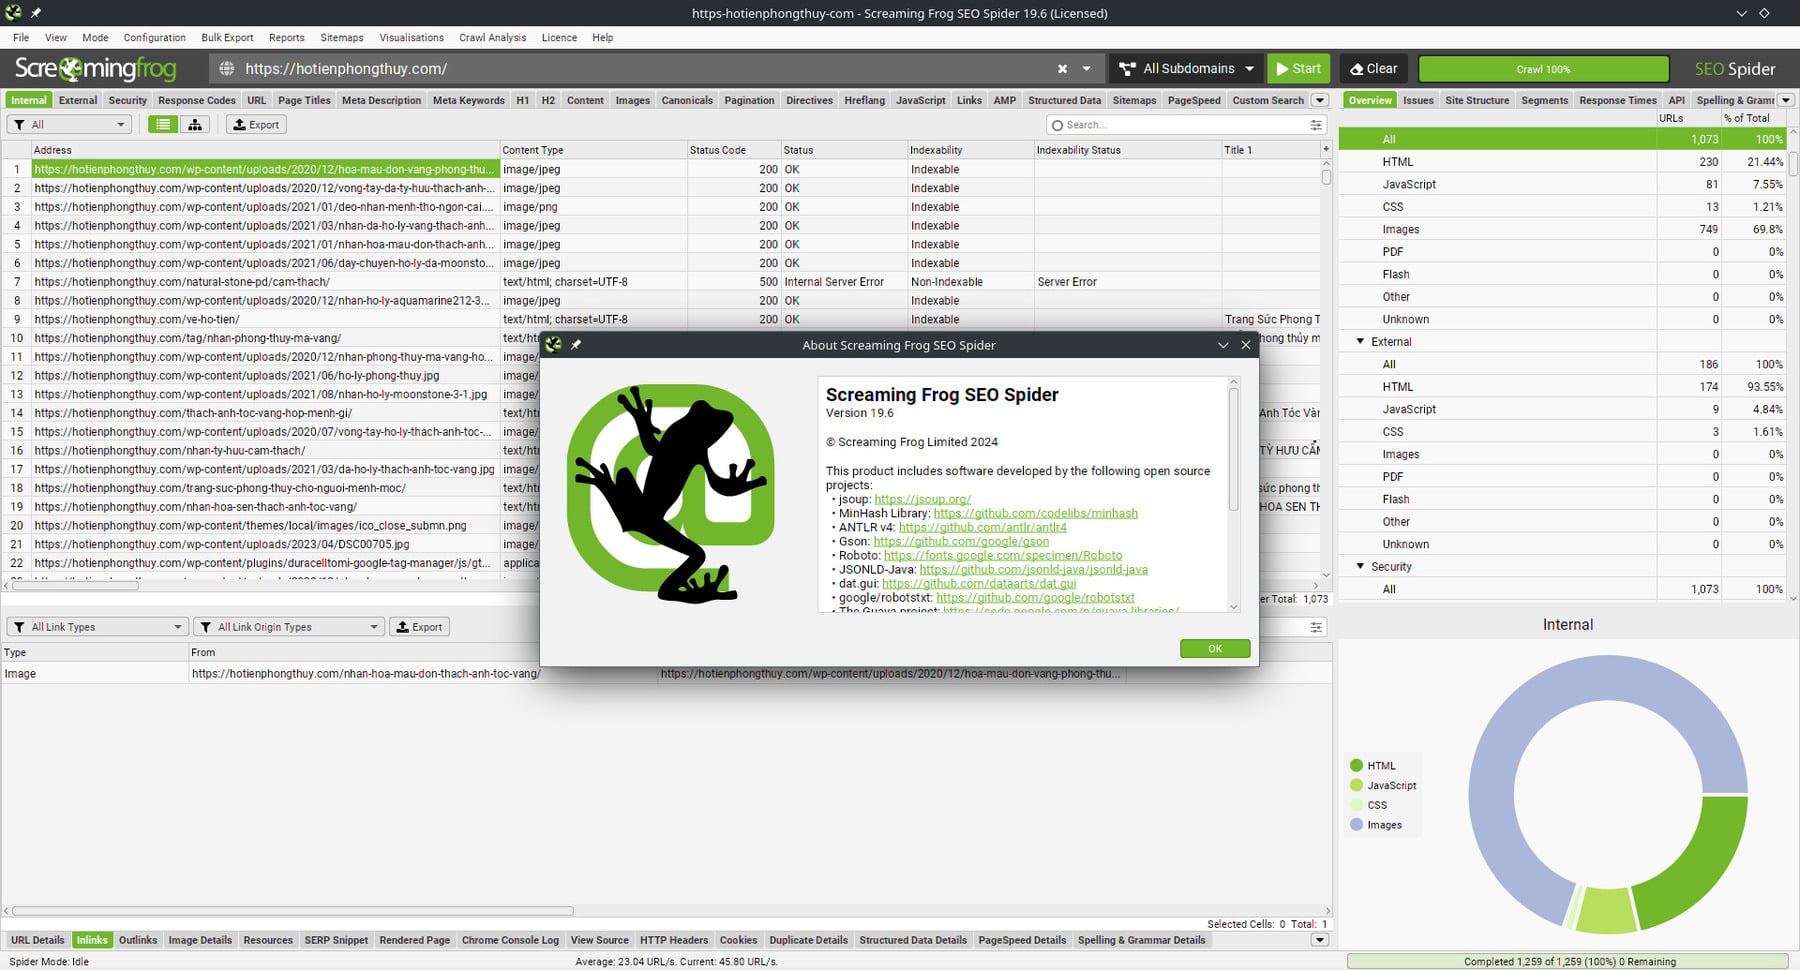Open lower pane filter settings icon
The width and height of the screenshot is (1800, 970).
pos(1316,627)
